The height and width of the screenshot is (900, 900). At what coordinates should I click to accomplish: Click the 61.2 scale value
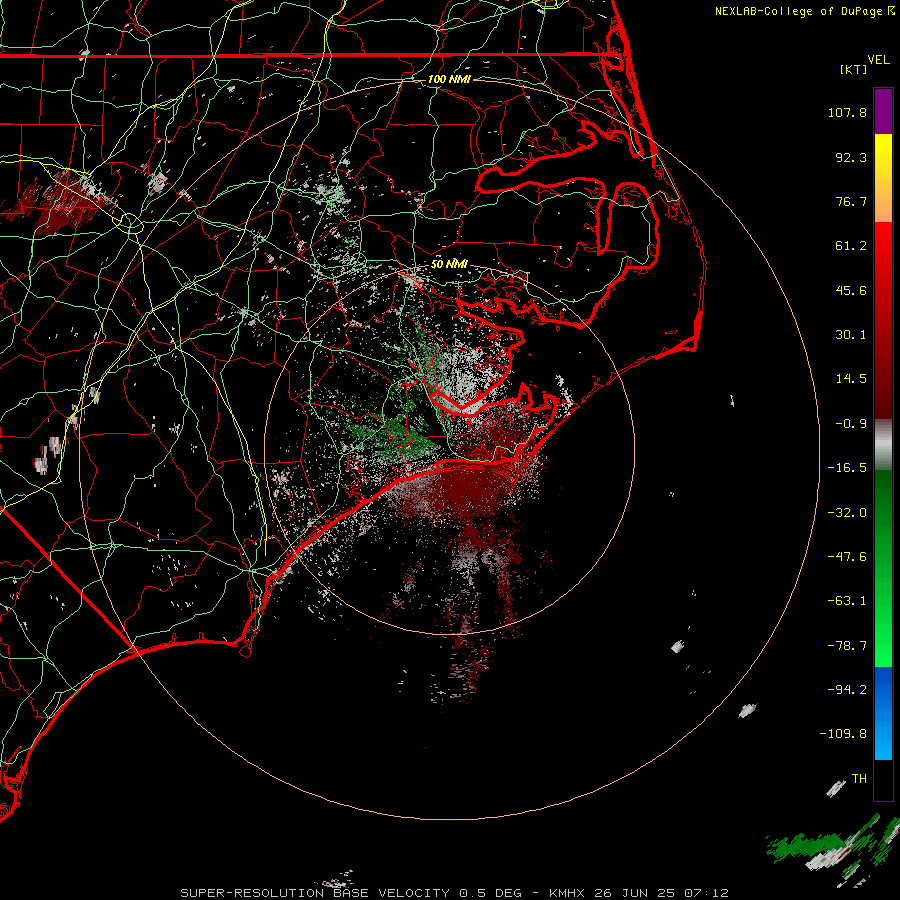pyautogui.click(x=851, y=246)
